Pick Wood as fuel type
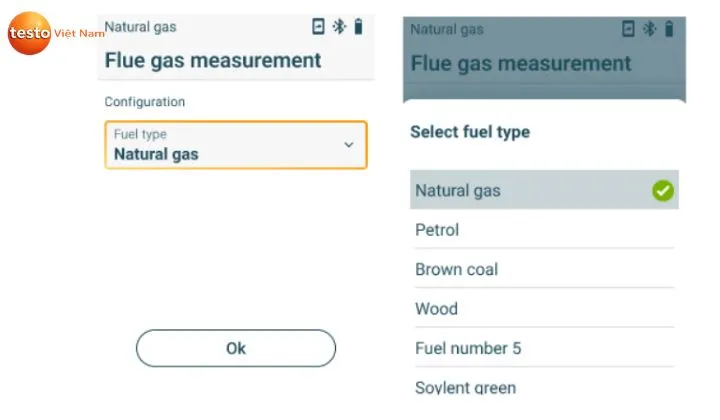 click(436, 309)
